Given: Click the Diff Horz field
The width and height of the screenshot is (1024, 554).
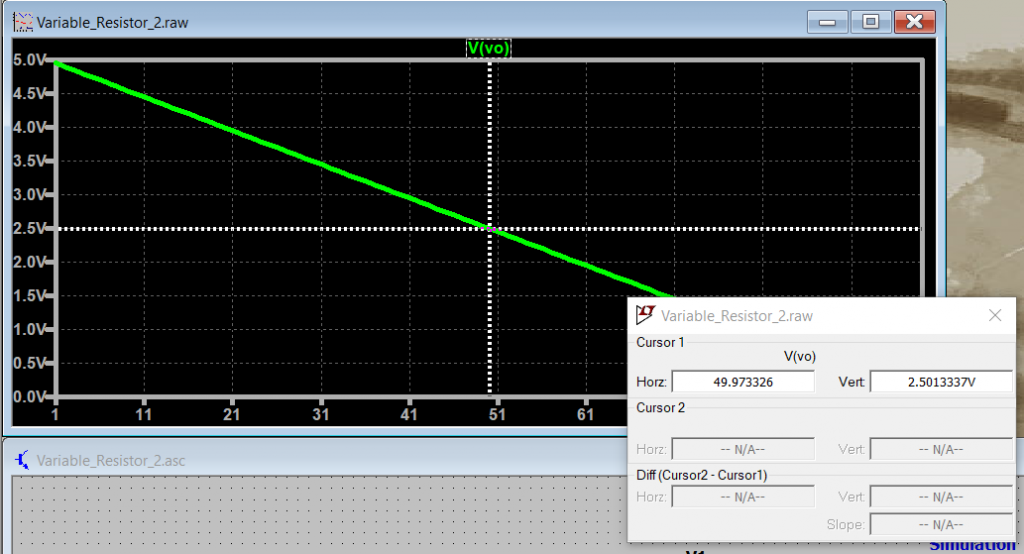Looking at the screenshot, I should [x=743, y=497].
